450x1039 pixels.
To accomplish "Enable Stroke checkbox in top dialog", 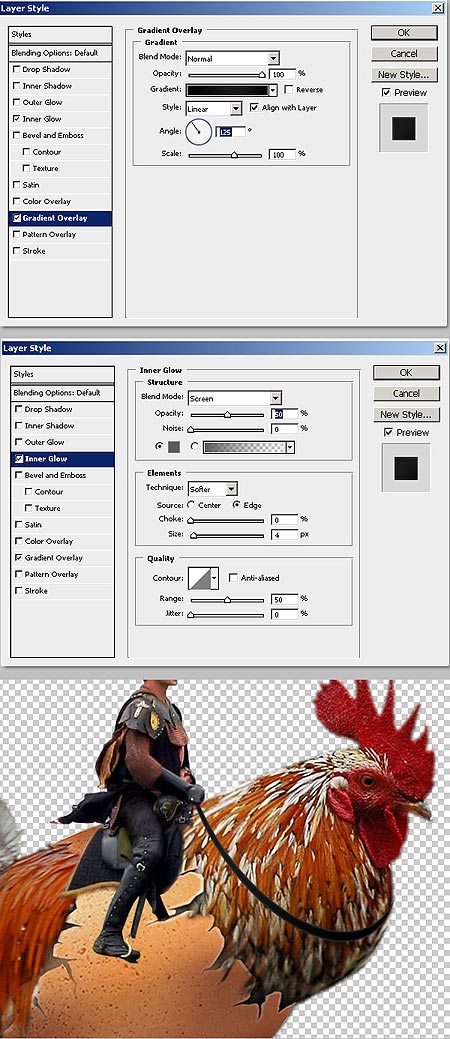I will point(17,251).
